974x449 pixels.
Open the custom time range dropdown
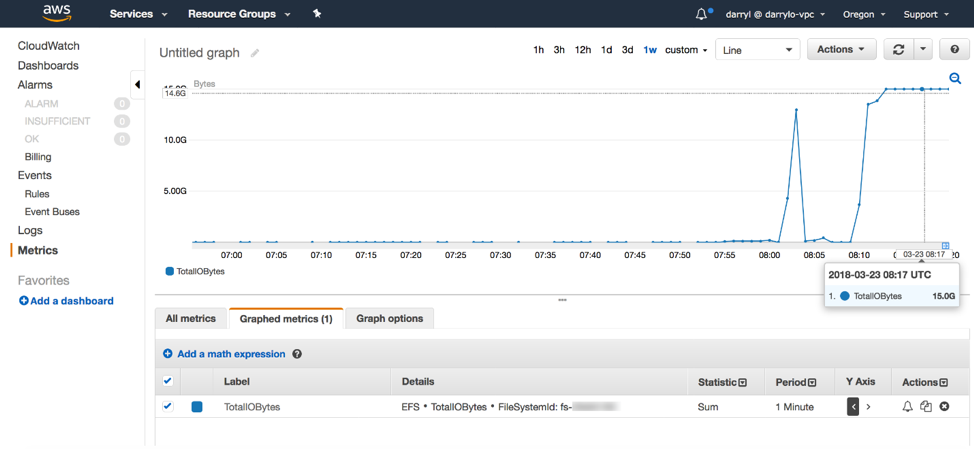pyautogui.click(x=686, y=50)
